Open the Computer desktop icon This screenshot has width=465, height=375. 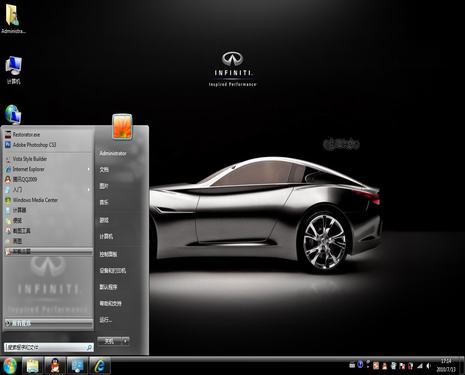tap(14, 70)
